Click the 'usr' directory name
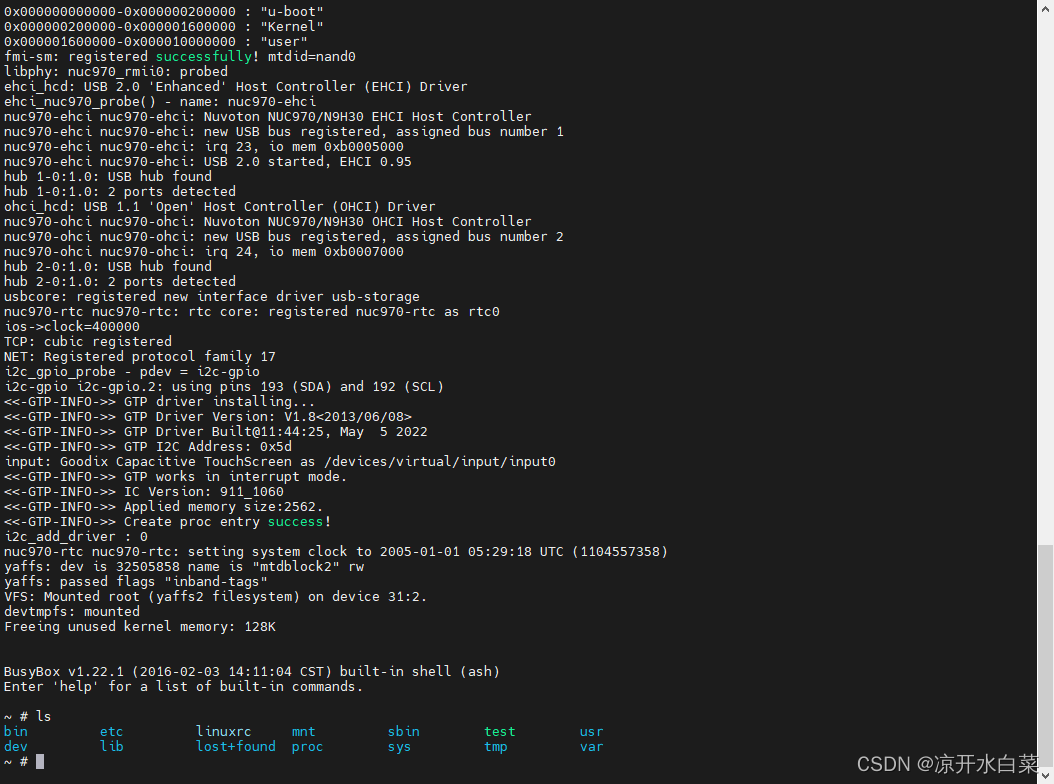 [592, 731]
